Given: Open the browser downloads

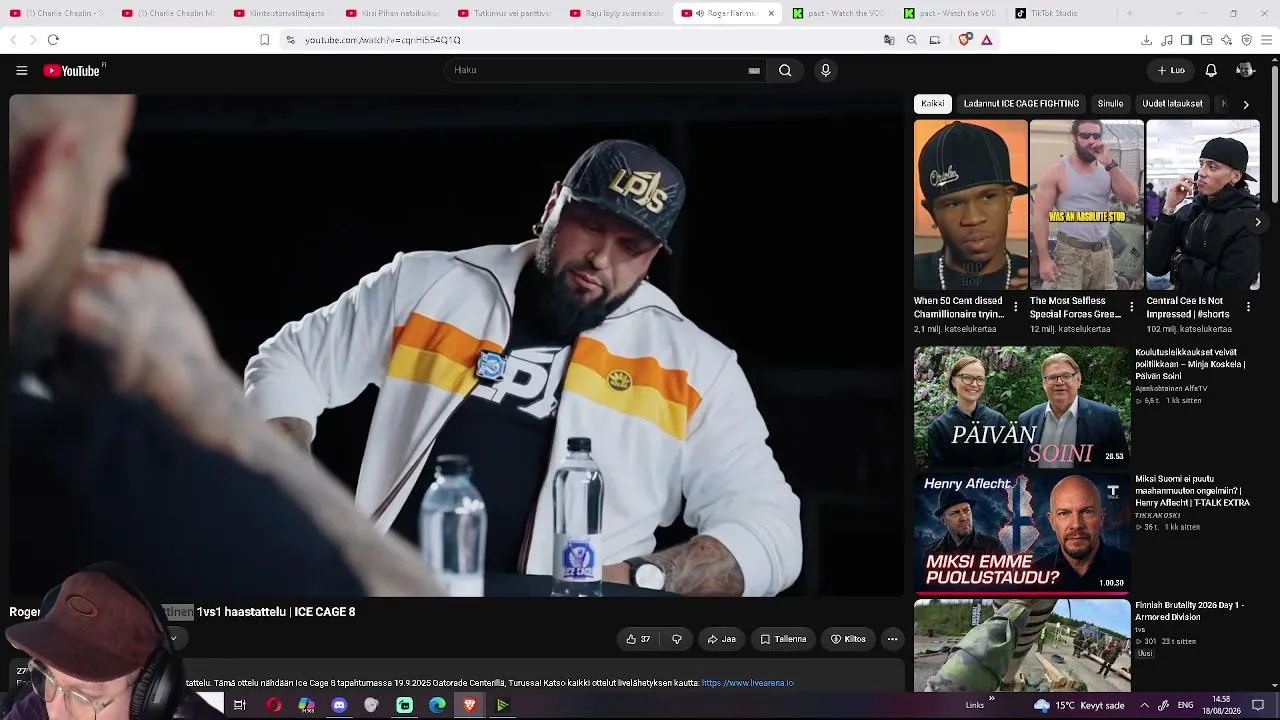Looking at the screenshot, I should pos(1146,40).
